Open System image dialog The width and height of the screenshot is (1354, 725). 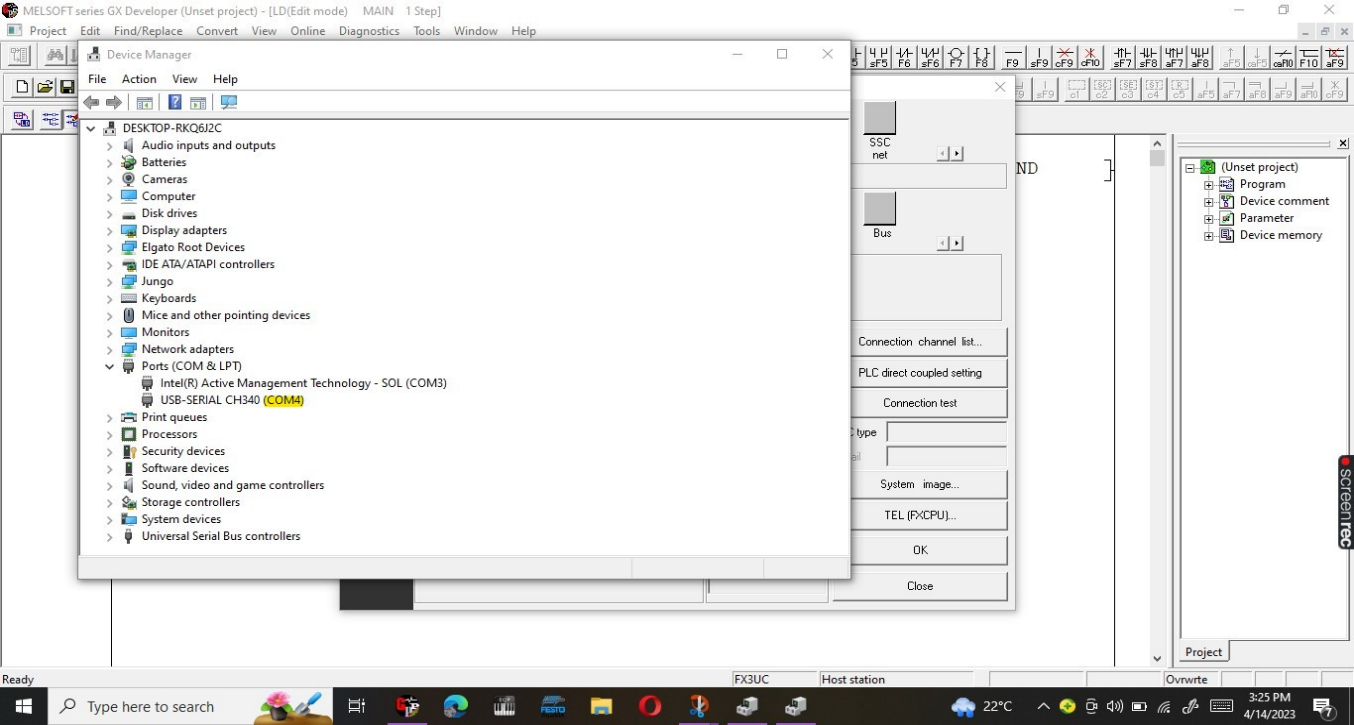point(920,484)
